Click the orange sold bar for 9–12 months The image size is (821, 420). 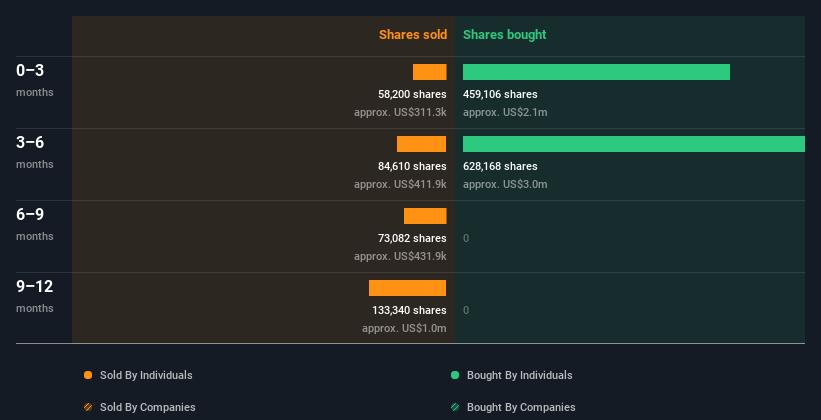coord(407,288)
